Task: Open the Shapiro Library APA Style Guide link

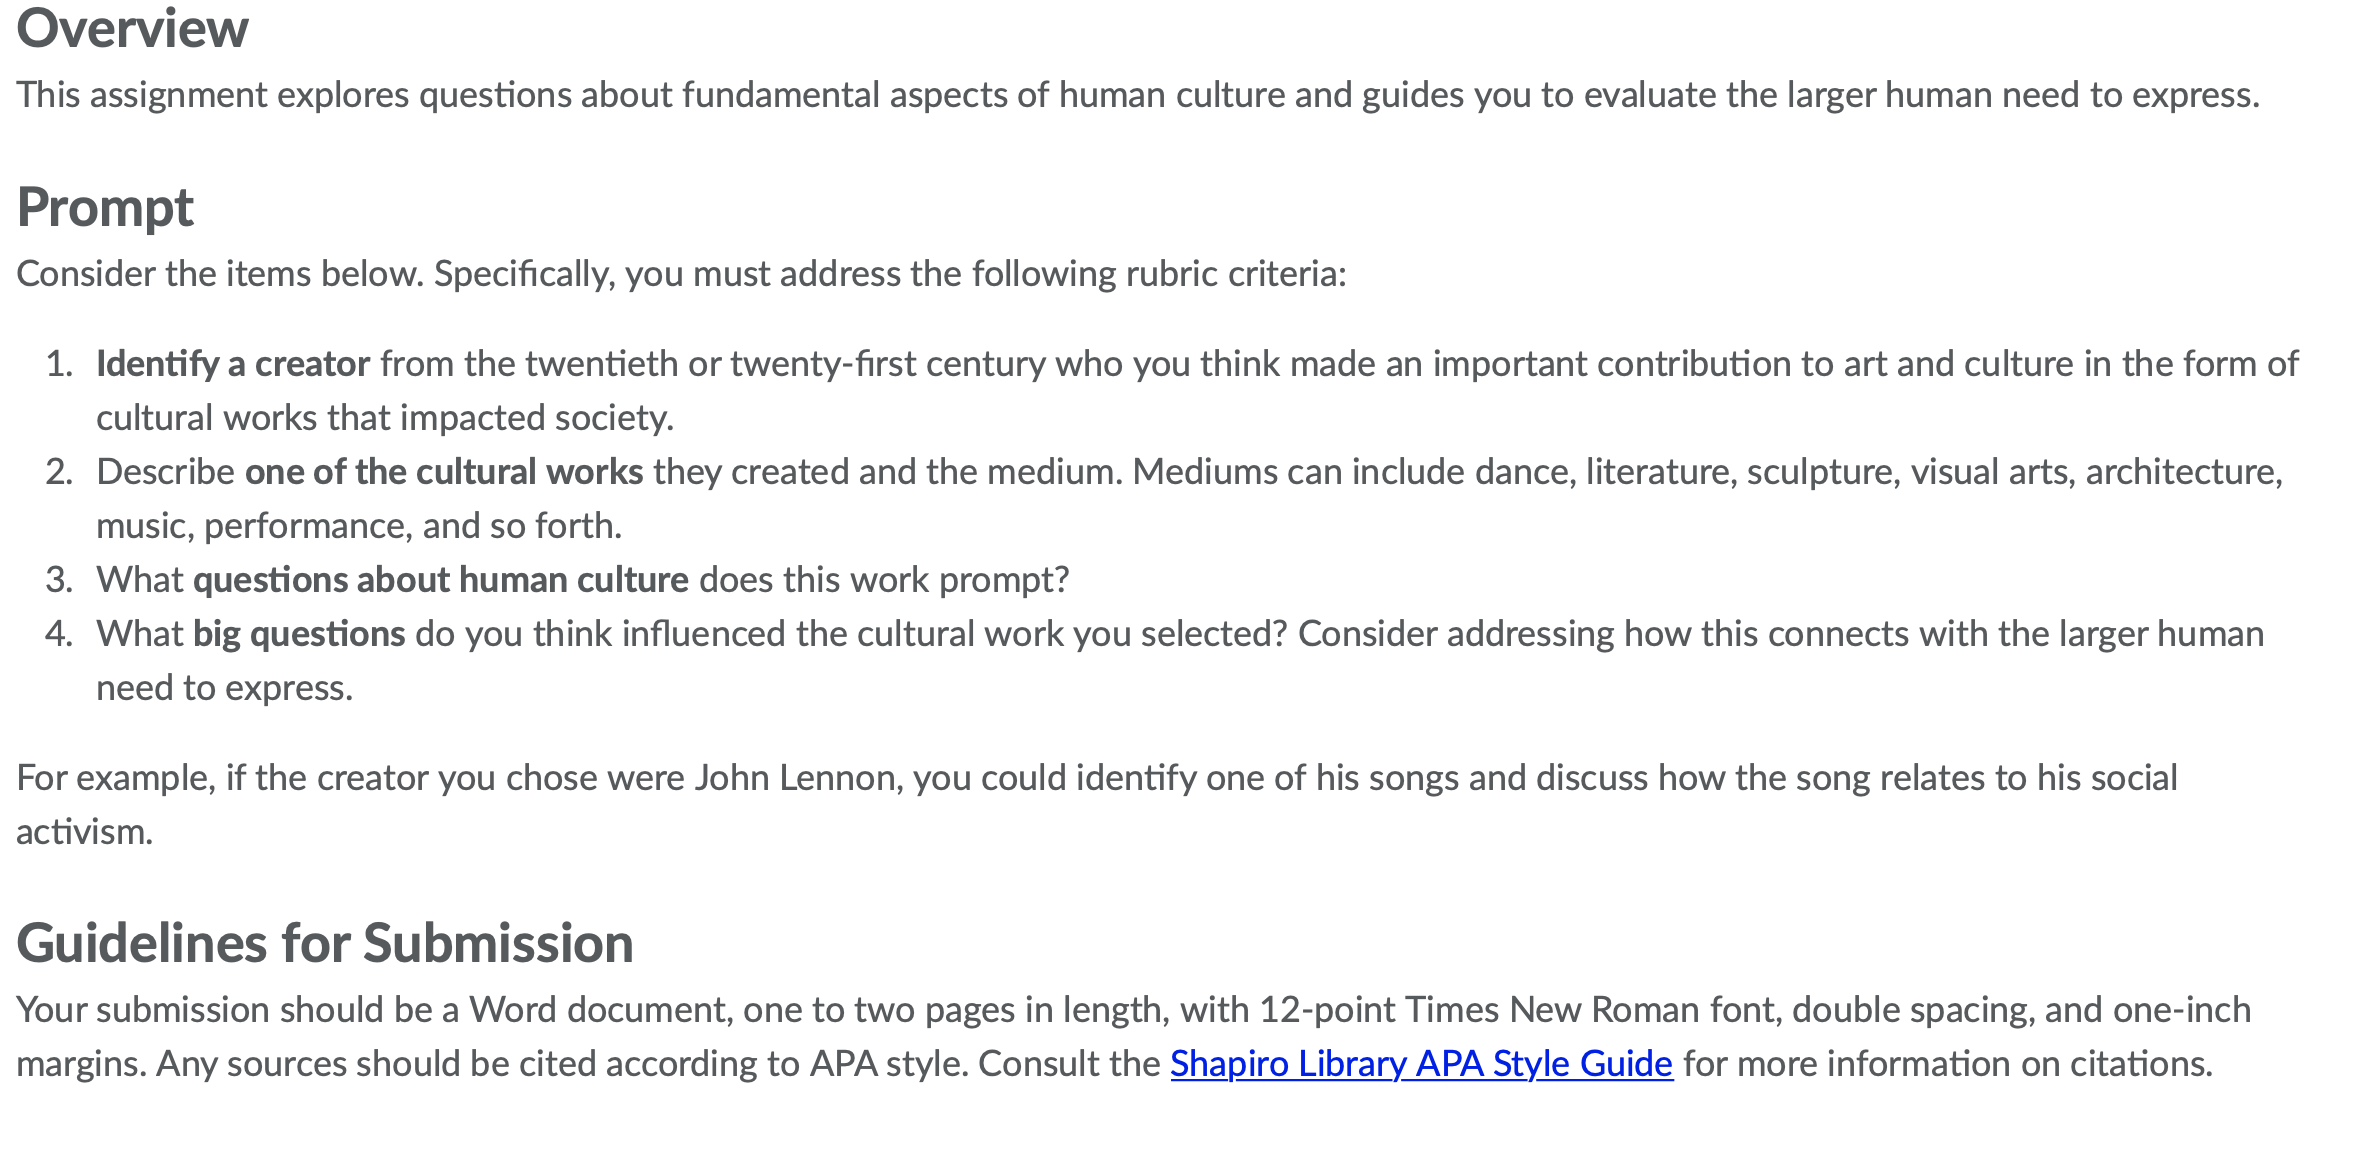Action: pyautogui.click(x=1421, y=1063)
